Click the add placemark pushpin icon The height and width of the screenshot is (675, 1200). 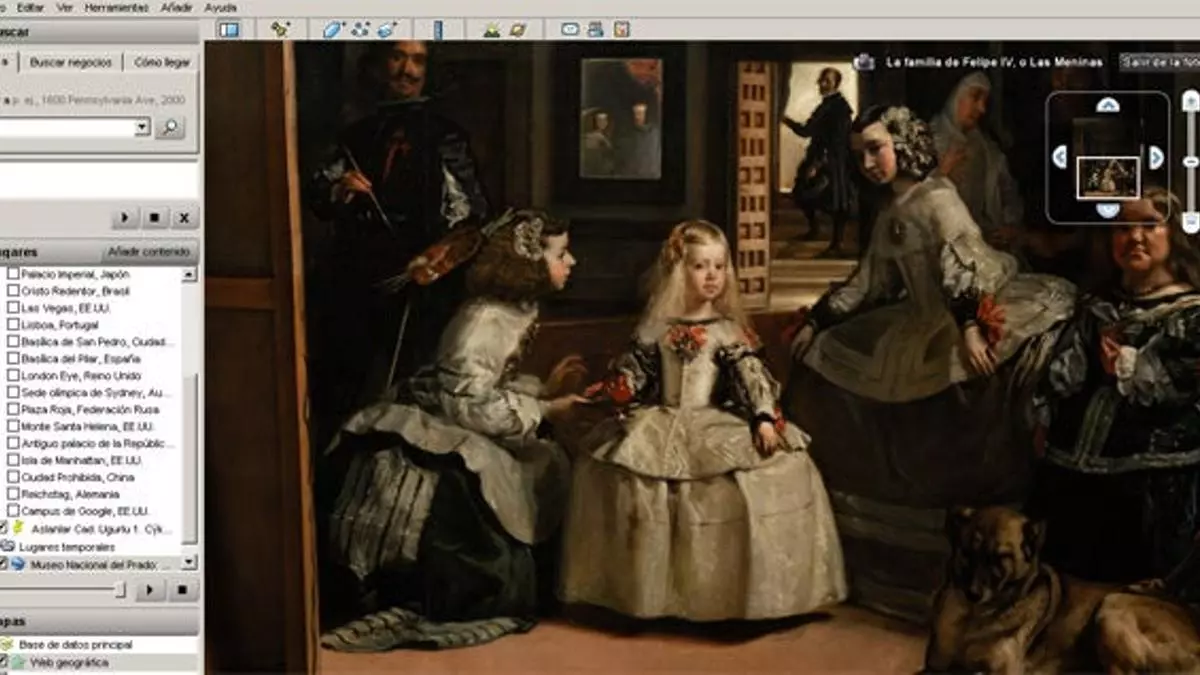coord(281,29)
